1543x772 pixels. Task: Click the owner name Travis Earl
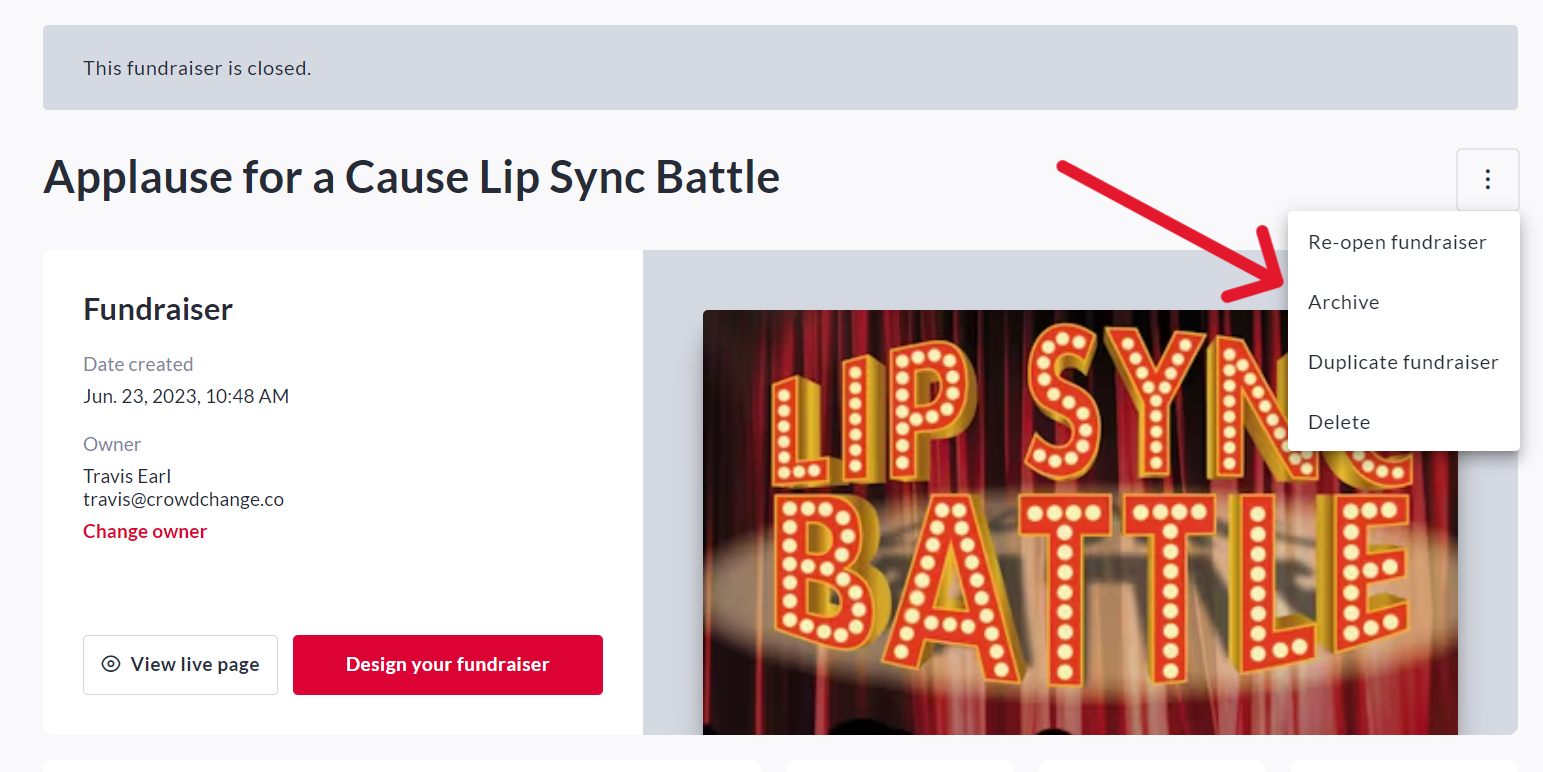point(127,476)
